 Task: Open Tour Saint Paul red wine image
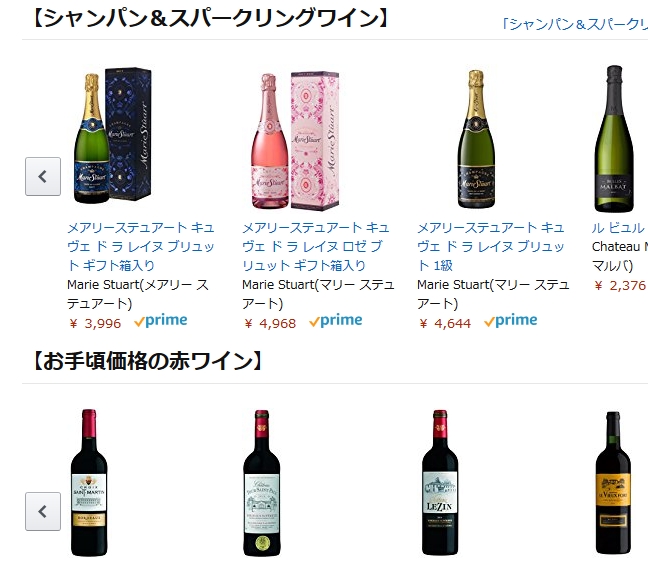(262, 483)
